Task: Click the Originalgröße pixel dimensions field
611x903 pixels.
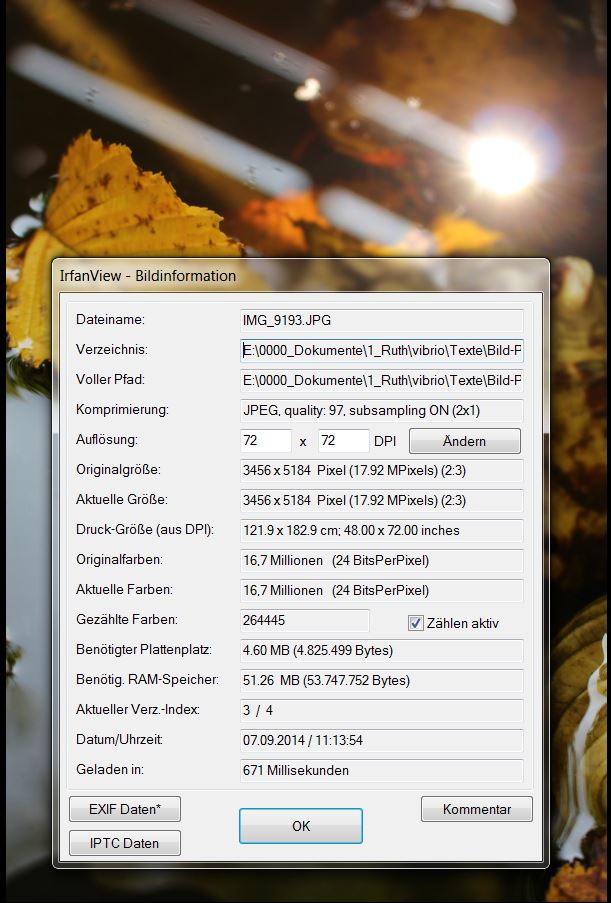Action: [381, 470]
